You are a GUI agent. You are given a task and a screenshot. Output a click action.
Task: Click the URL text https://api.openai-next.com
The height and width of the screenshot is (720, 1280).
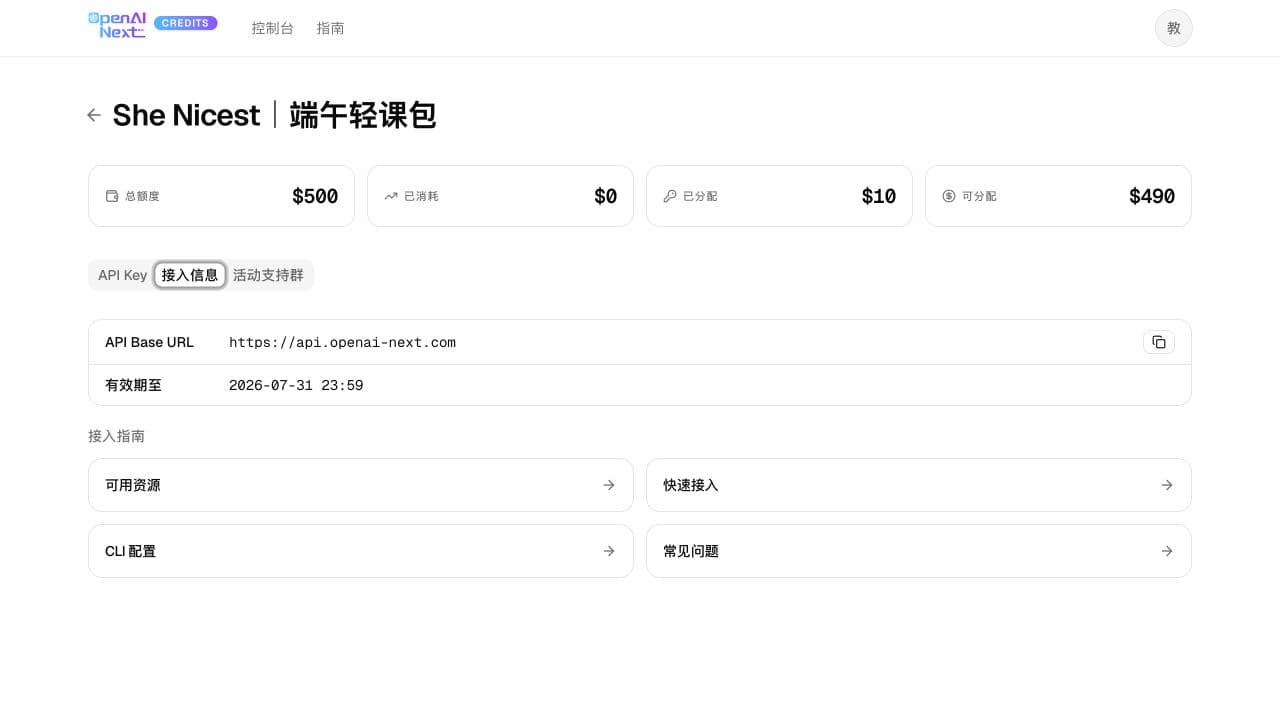pos(342,342)
